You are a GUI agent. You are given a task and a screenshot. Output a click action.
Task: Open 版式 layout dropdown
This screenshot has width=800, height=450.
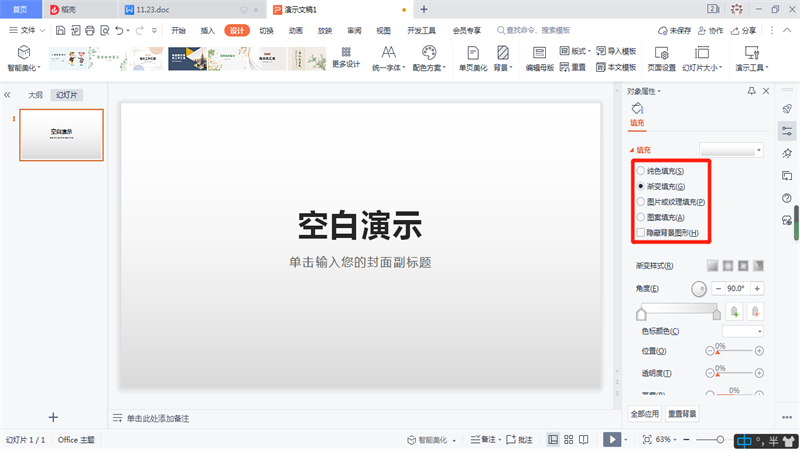coord(575,51)
